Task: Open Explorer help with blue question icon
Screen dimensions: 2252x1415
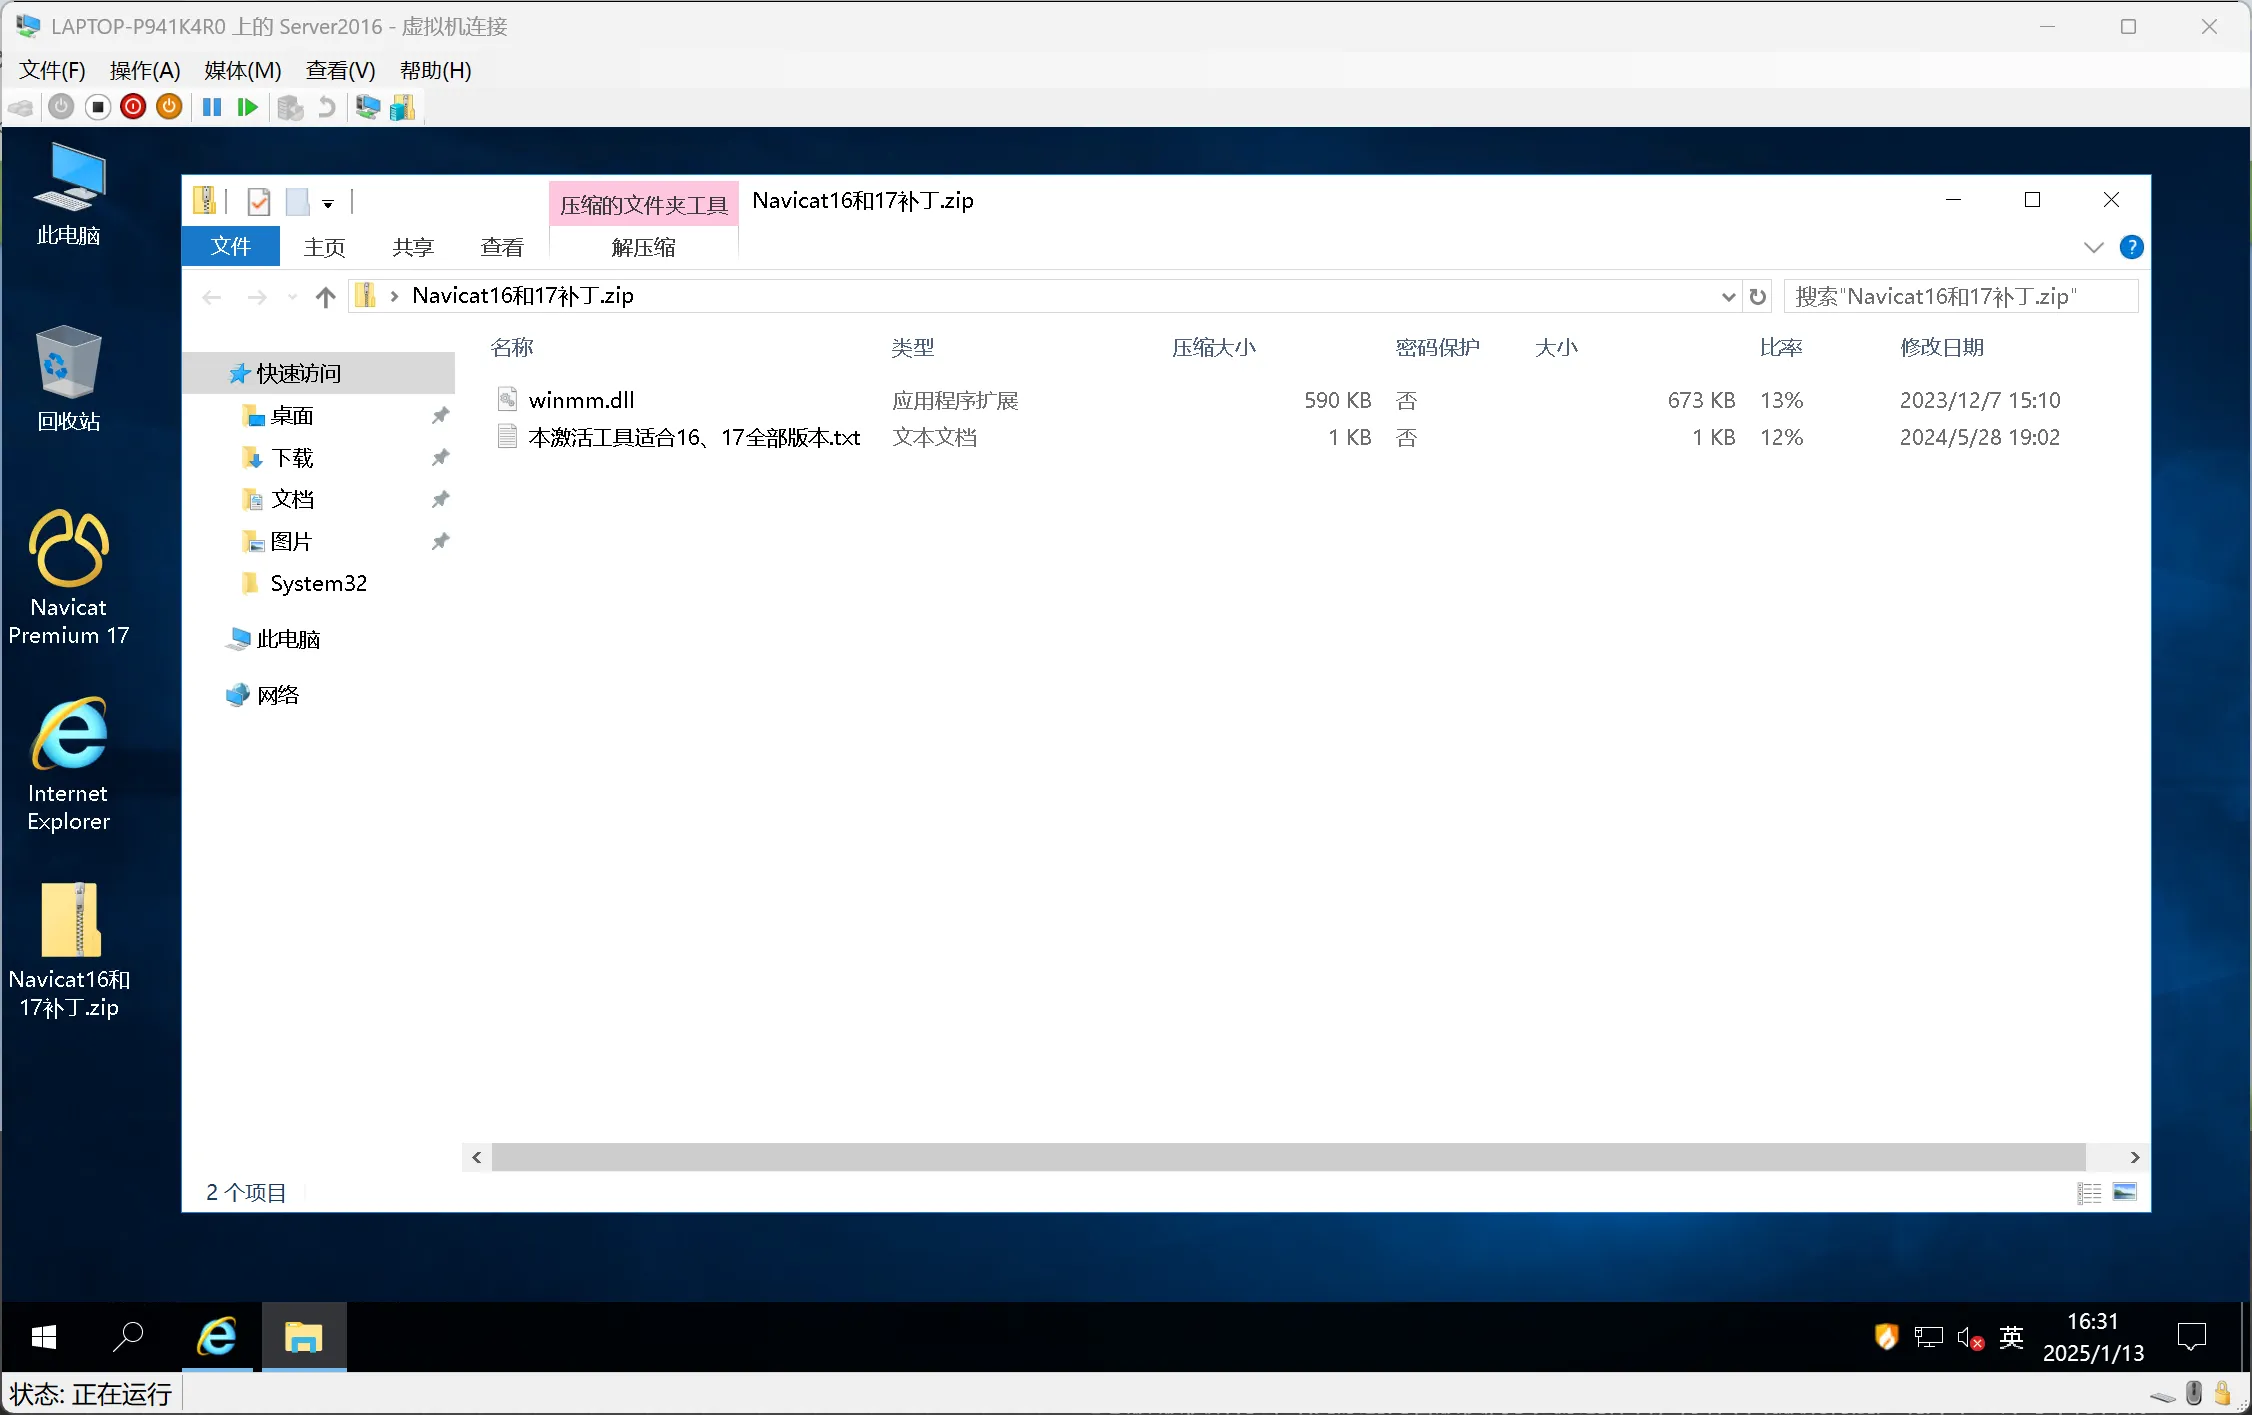Action: 2131,247
